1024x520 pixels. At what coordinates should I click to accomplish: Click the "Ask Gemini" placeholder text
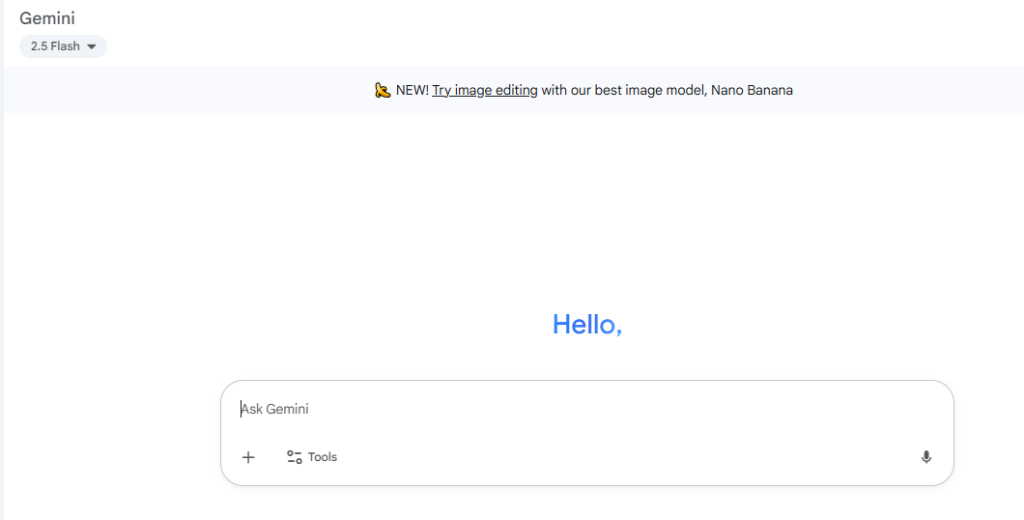(275, 409)
